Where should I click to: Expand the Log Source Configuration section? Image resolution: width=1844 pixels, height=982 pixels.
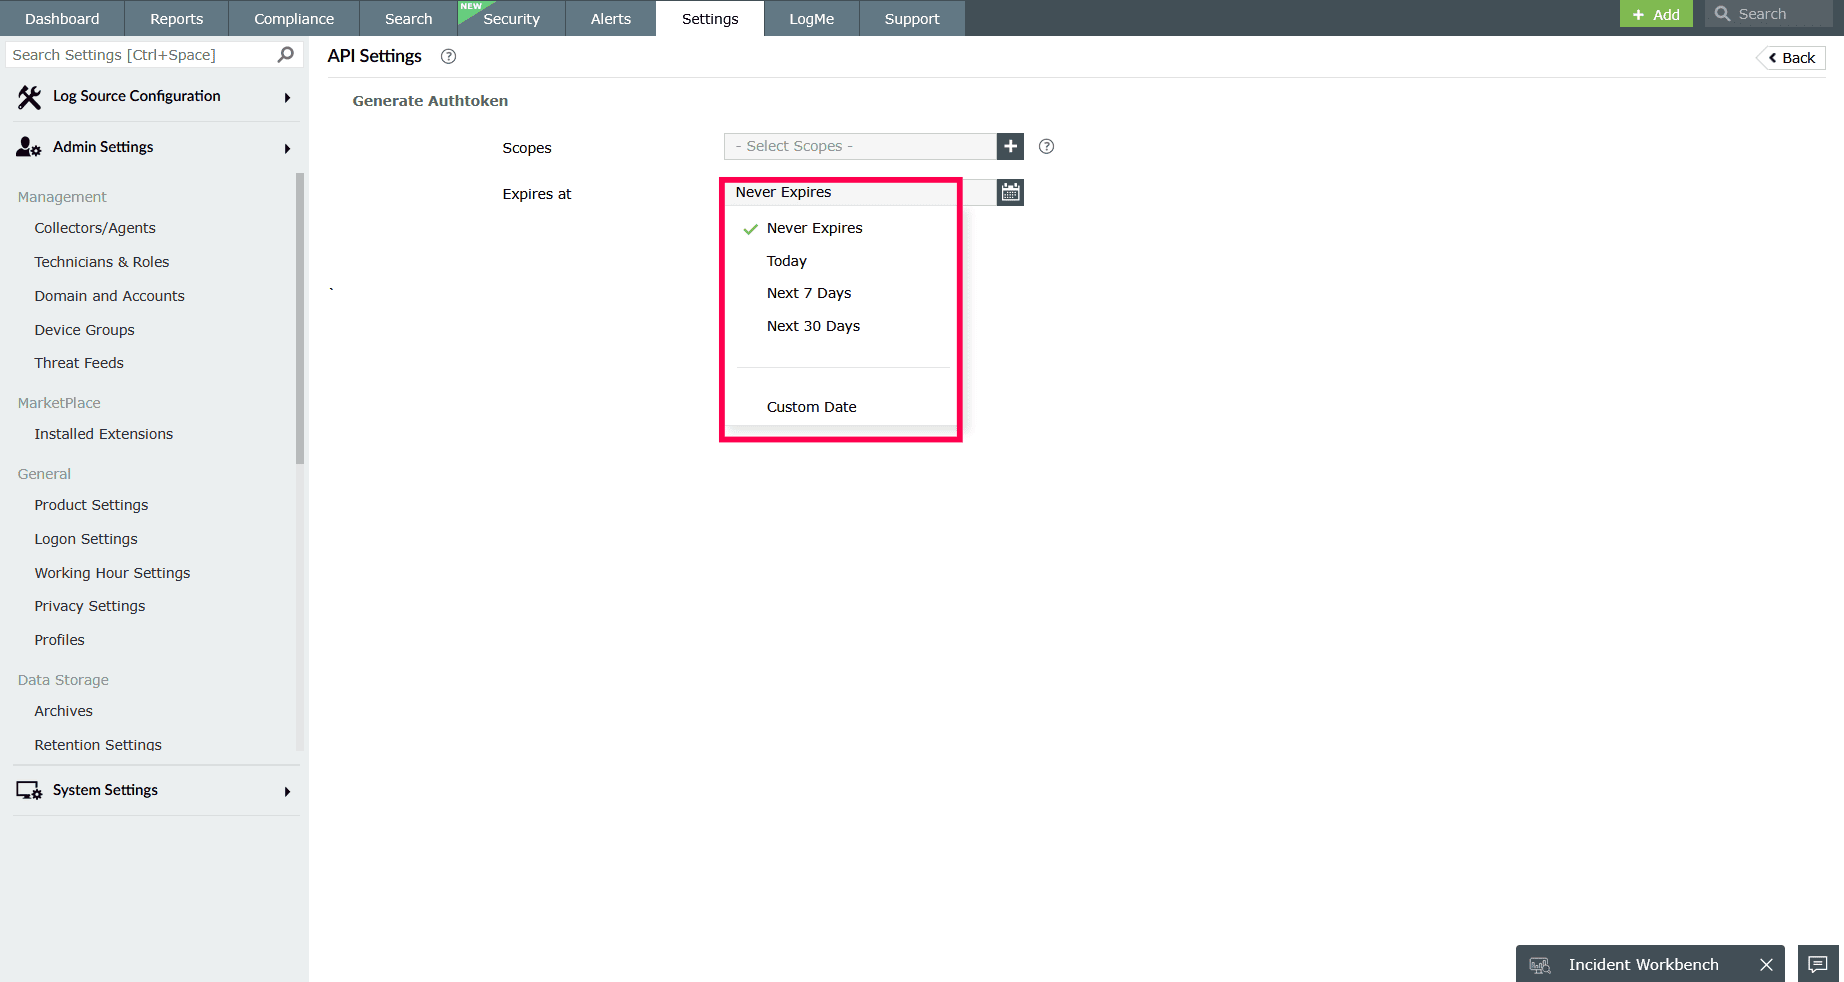287,97
